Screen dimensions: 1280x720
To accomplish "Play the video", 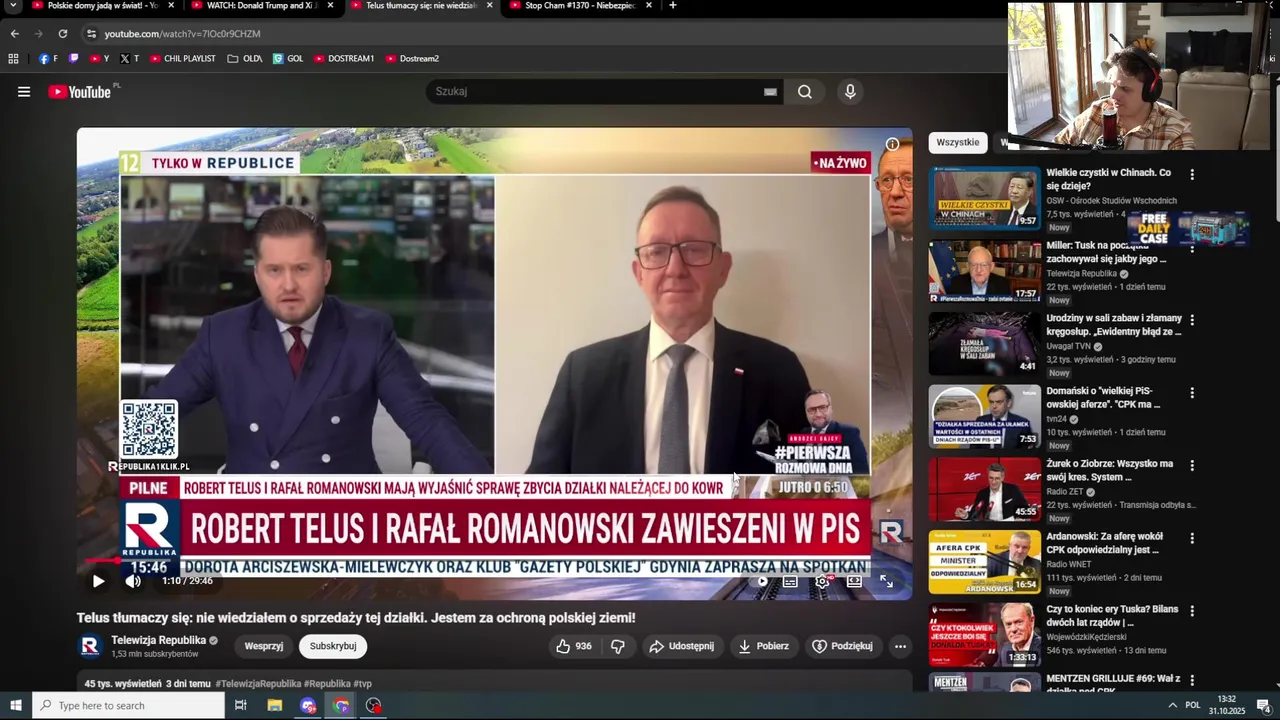I will click(98, 581).
